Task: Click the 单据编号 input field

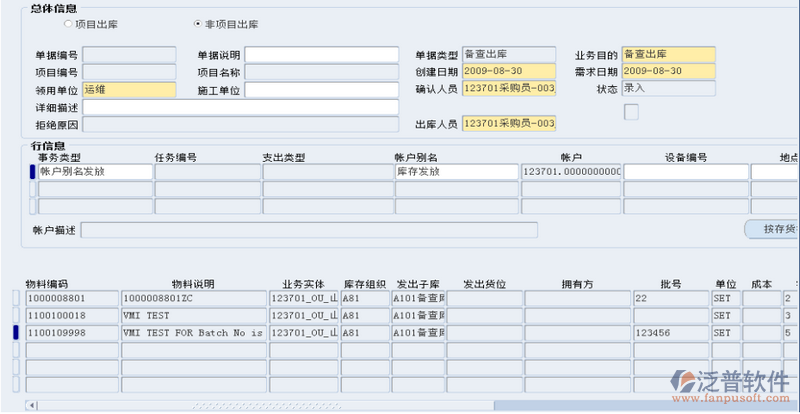Action: [x=129, y=55]
